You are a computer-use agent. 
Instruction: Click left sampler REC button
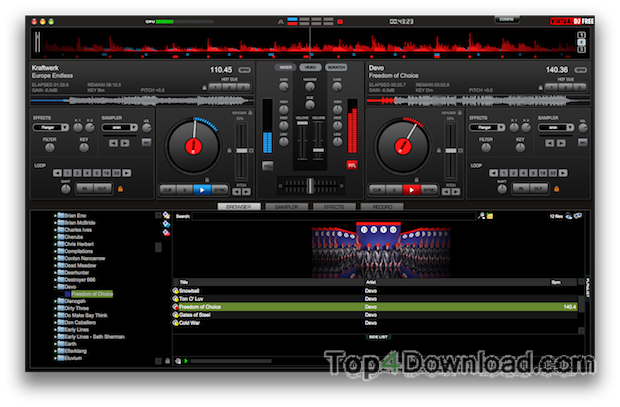click(x=146, y=142)
